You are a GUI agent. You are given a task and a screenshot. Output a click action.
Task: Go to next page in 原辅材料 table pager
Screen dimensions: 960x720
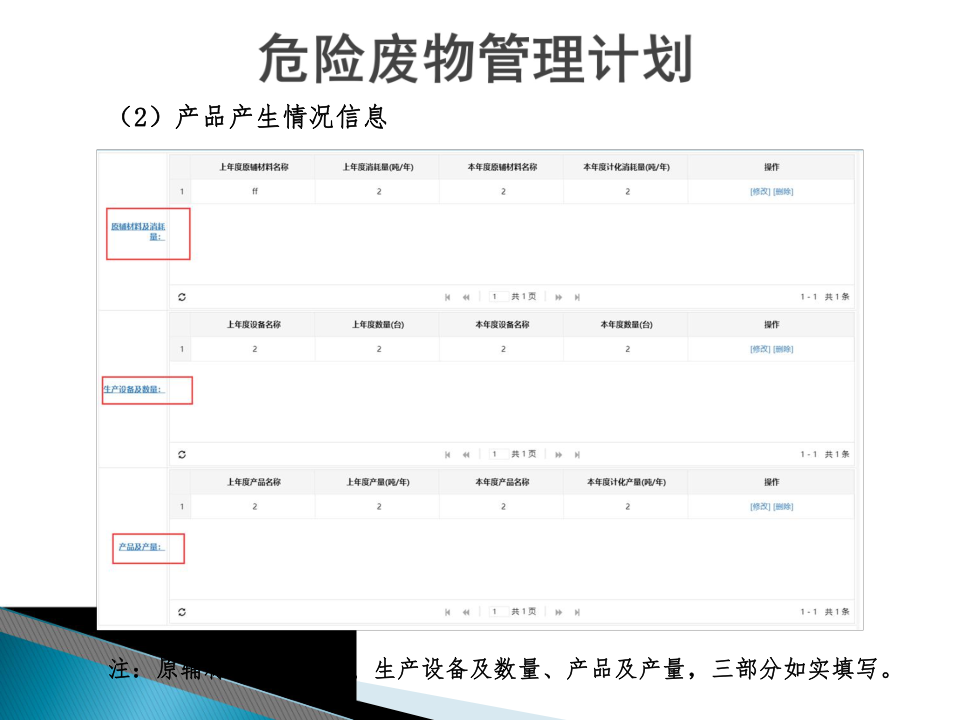pos(558,297)
